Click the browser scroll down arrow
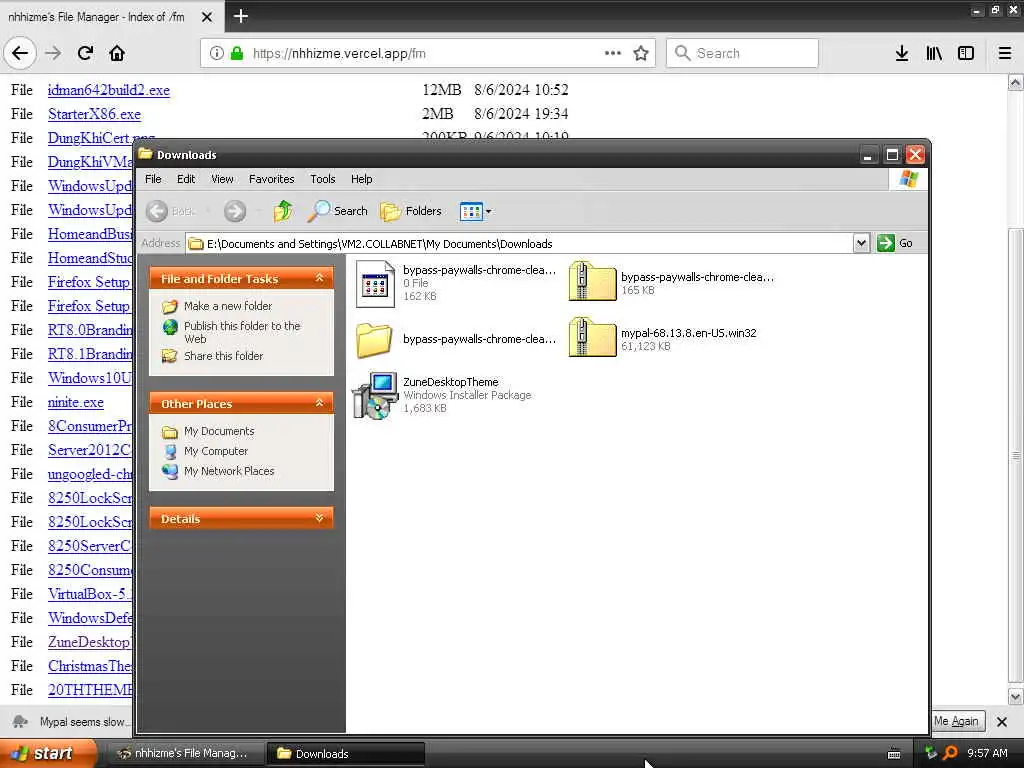The image size is (1024, 768). click(1016, 697)
